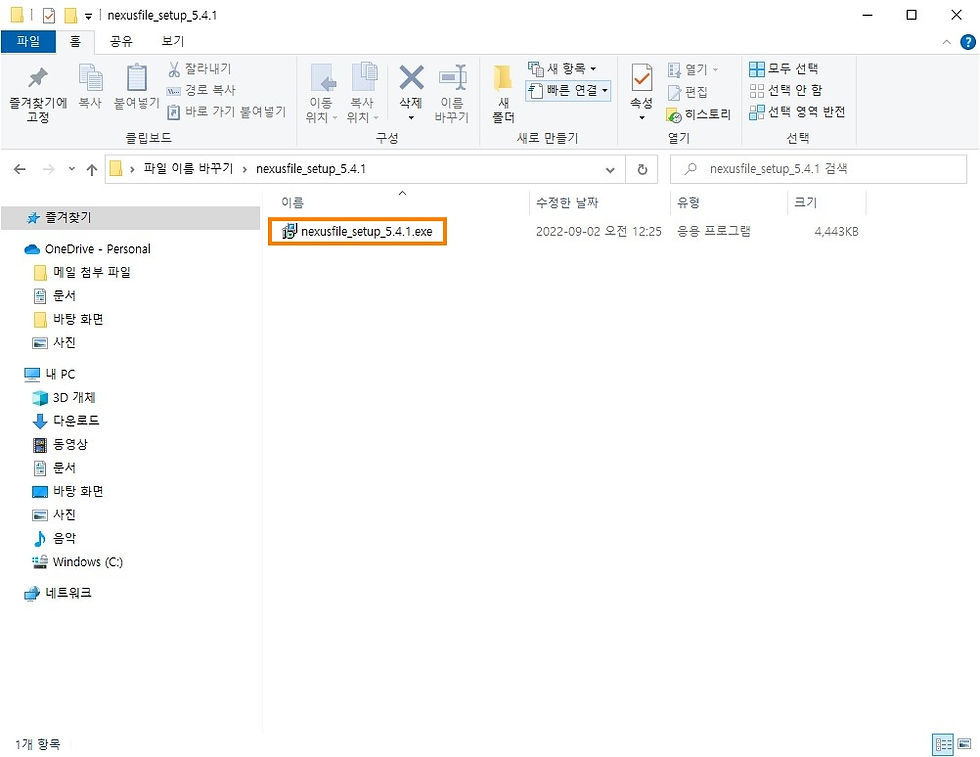This screenshot has width=980, height=757.
Task: Select nexusfile_setup_5.4.1.exe file
Action: [358, 232]
